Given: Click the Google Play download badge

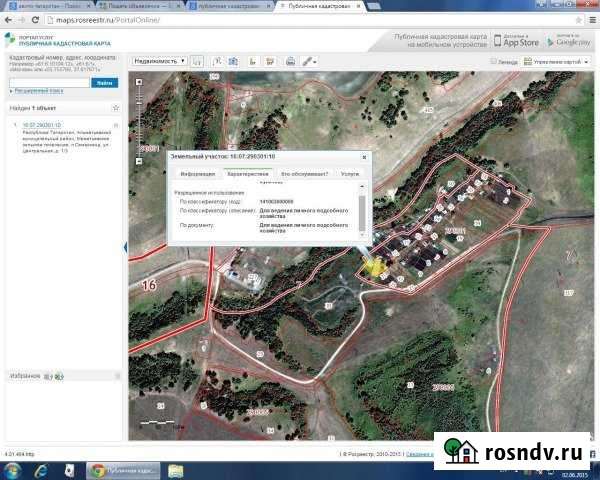Looking at the screenshot, I should point(569,41).
